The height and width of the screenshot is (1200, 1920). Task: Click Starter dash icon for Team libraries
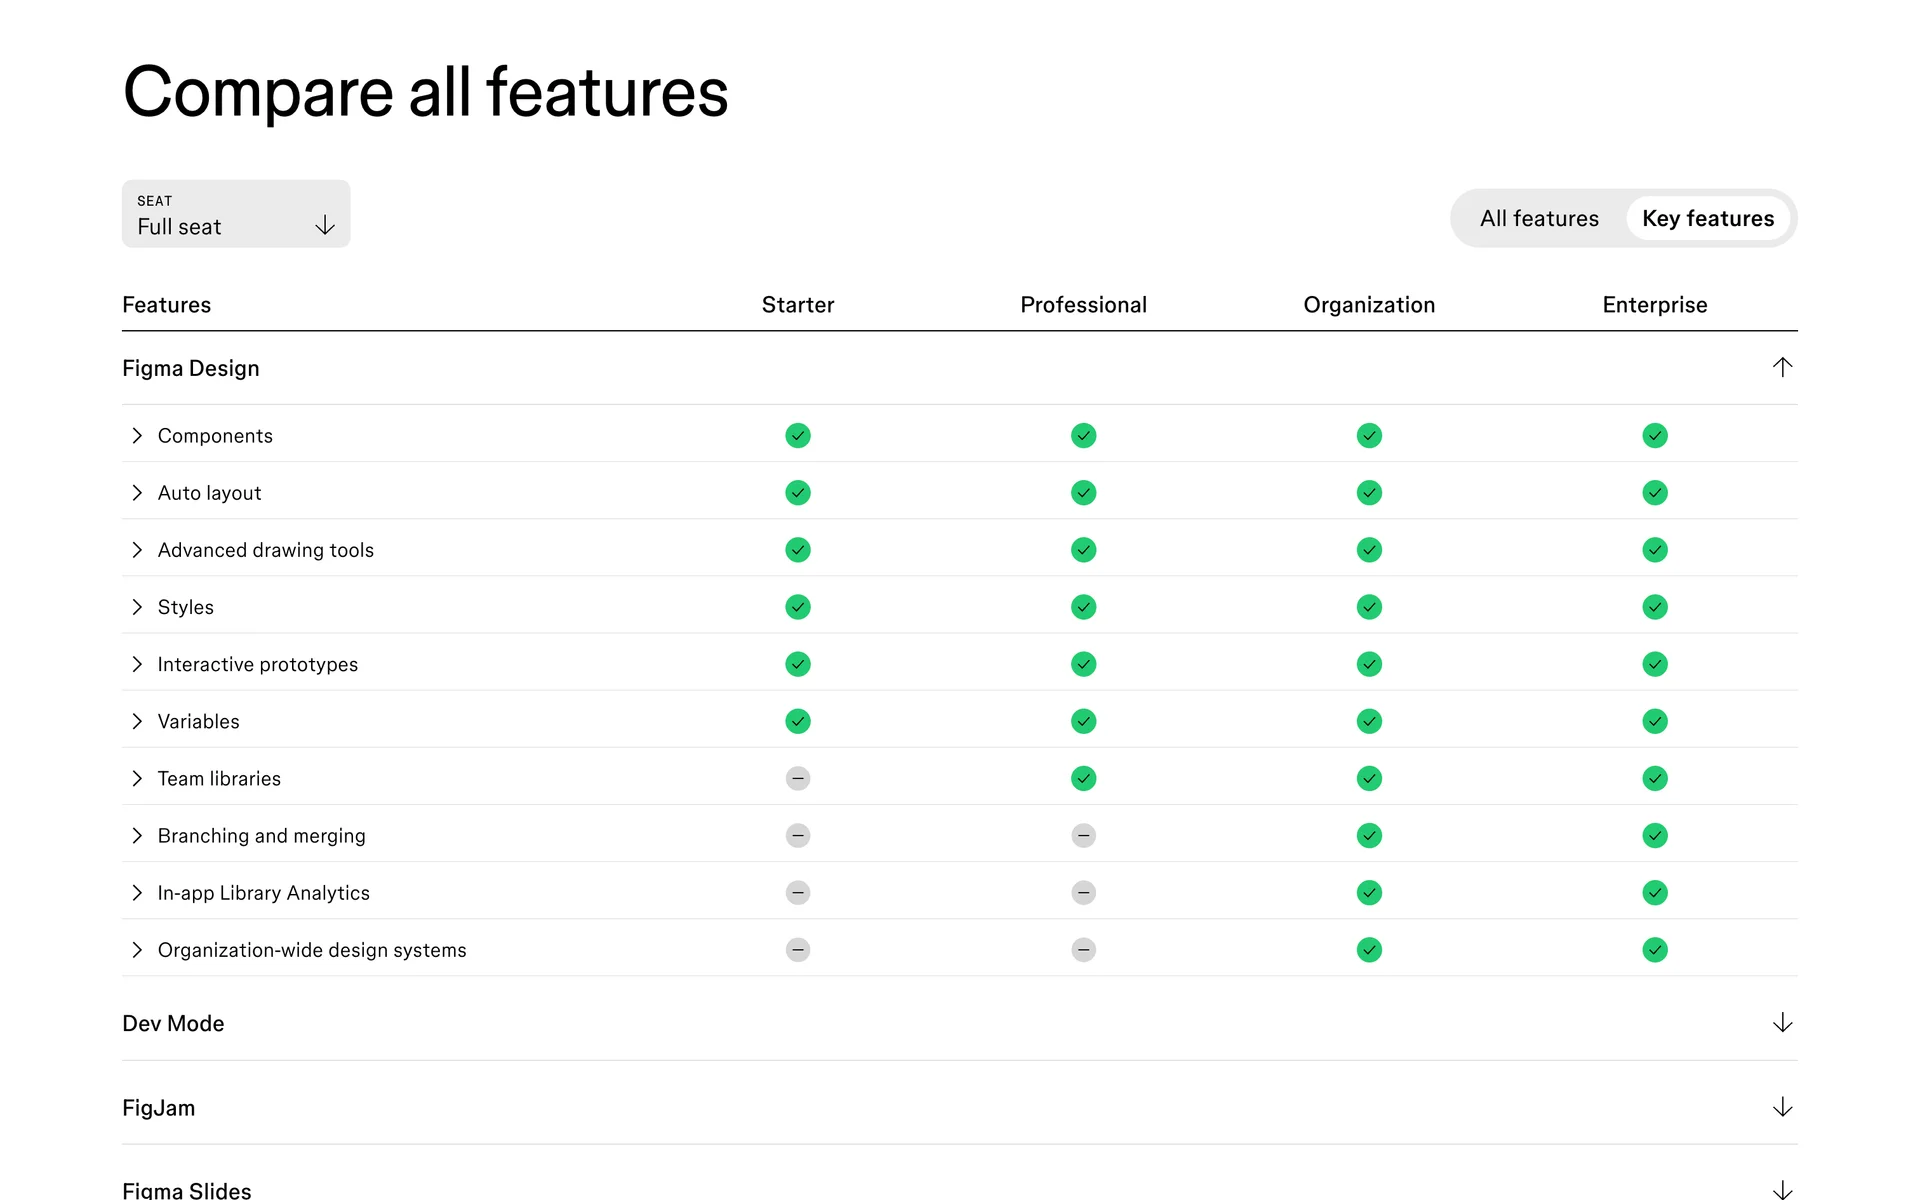click(x=797, y=778)
